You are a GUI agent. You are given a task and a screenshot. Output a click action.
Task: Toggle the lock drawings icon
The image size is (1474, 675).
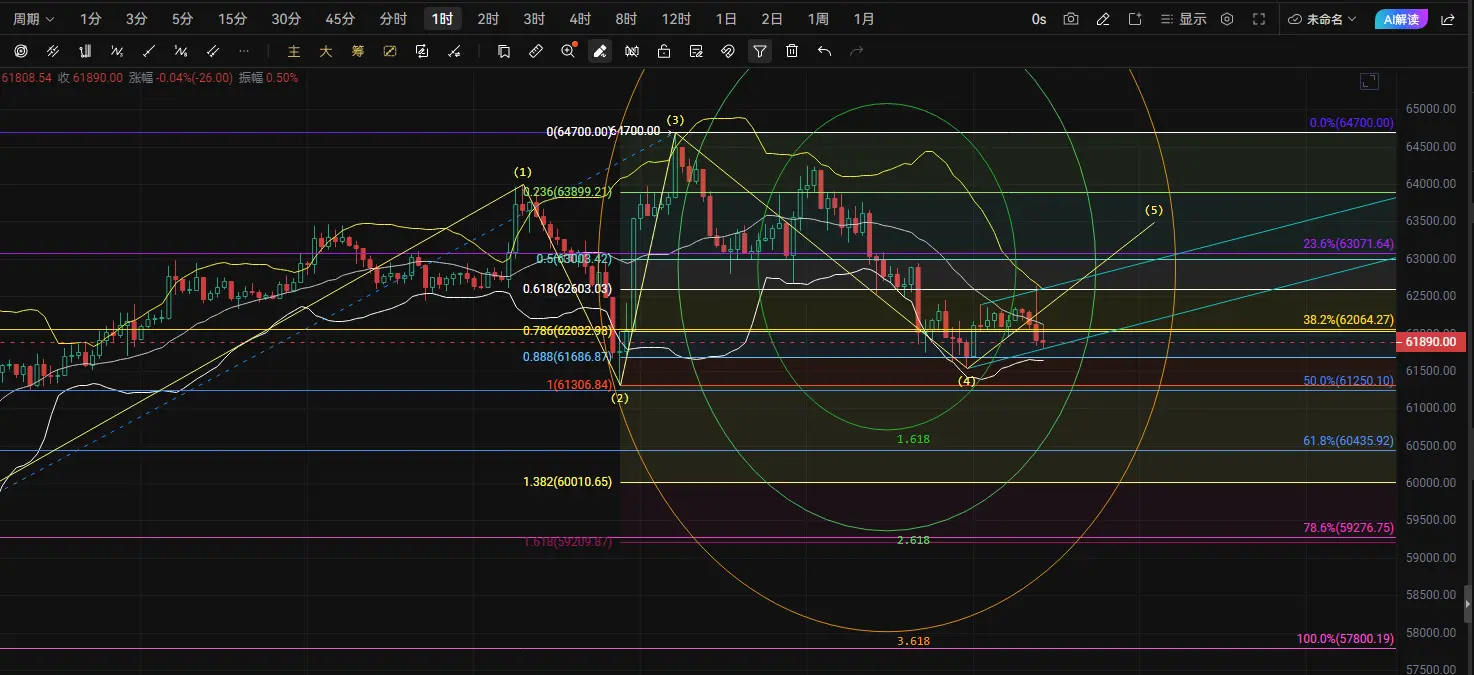[664, 51]
